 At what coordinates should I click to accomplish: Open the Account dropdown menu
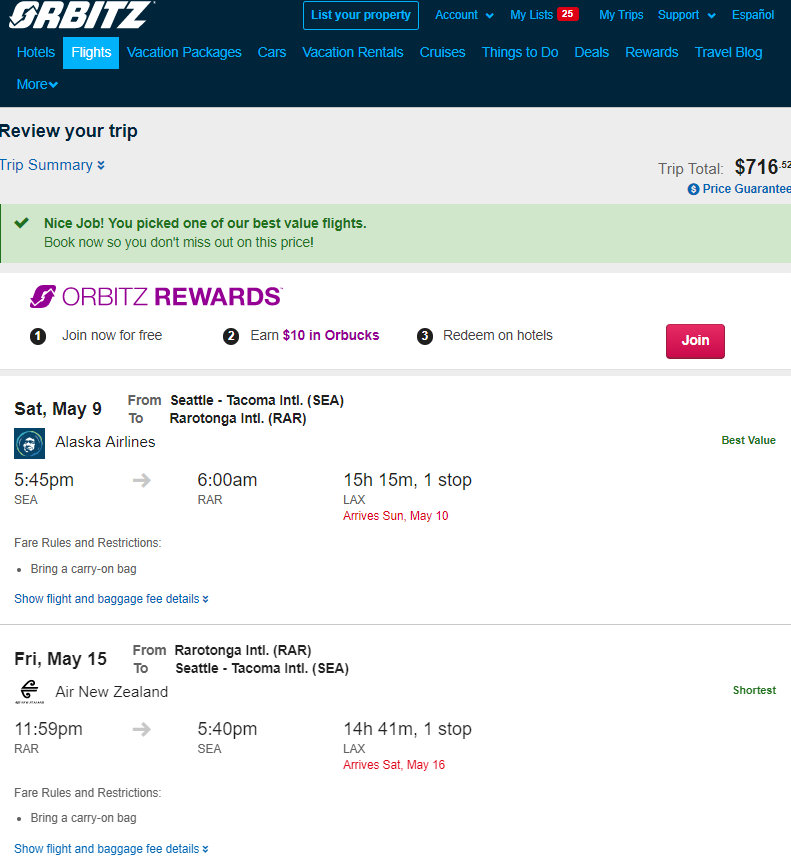464,15
